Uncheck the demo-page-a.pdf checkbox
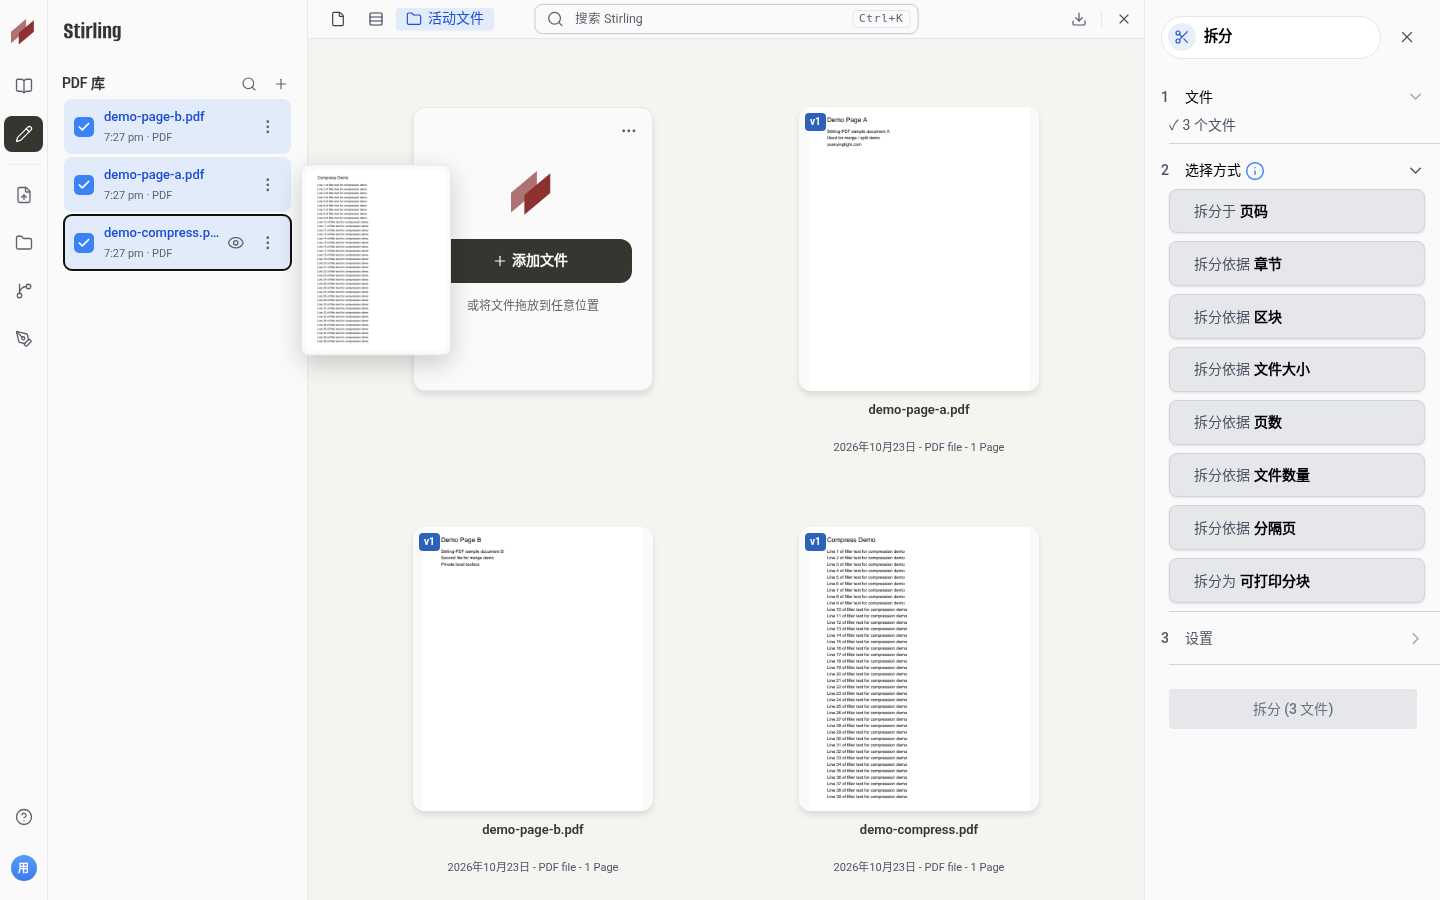 point(84,185)
